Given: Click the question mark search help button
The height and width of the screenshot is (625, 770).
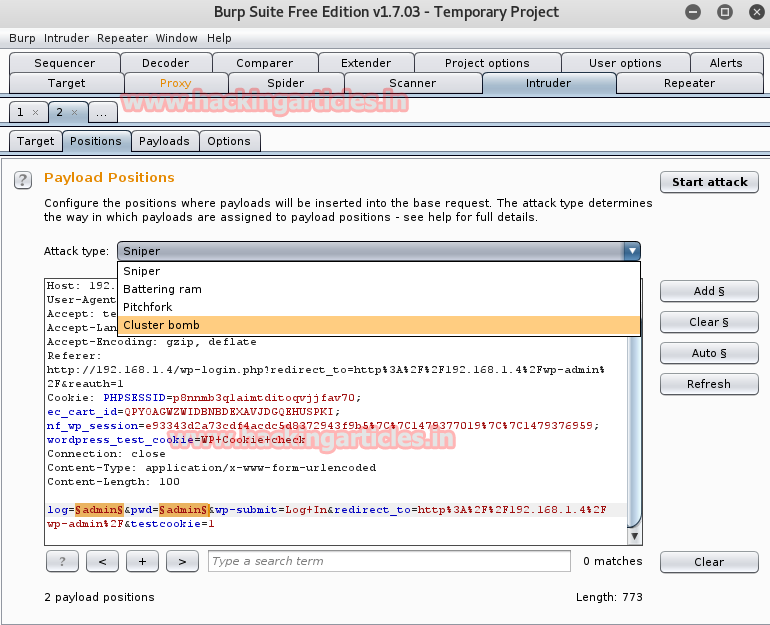Looking at the screenshot, I should (62, 561).
